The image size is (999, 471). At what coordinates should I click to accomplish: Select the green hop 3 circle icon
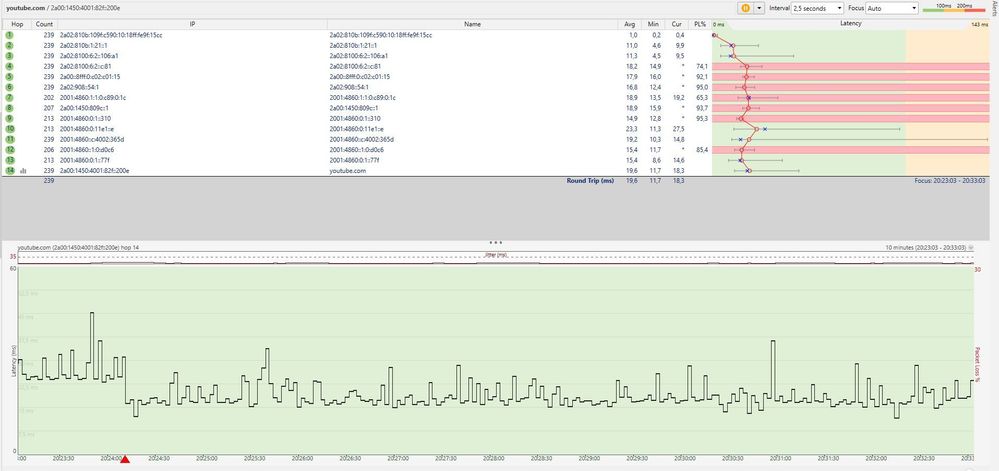[10, 55]
